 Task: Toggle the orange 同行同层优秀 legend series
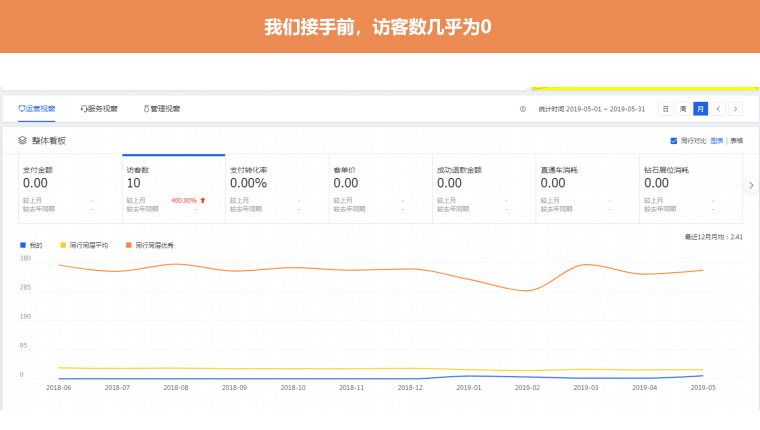point(150,245)
